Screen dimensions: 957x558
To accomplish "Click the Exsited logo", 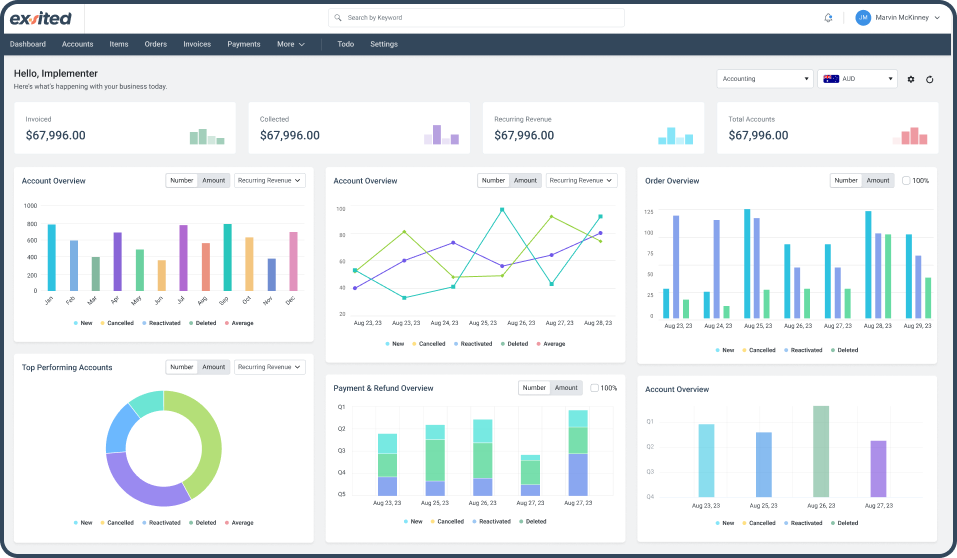I will pyautogui.click(x=41, y=18).
